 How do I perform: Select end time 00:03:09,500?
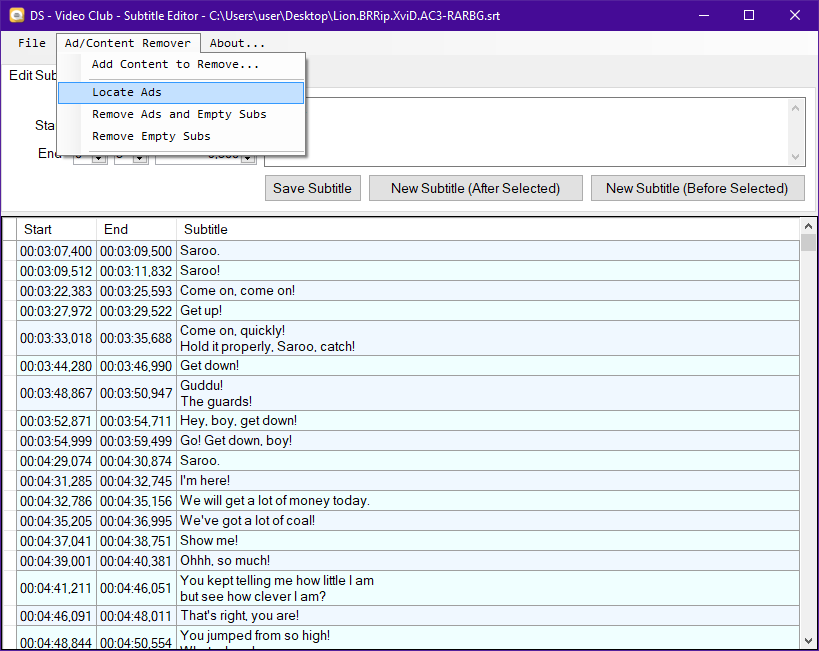[136, 251]
